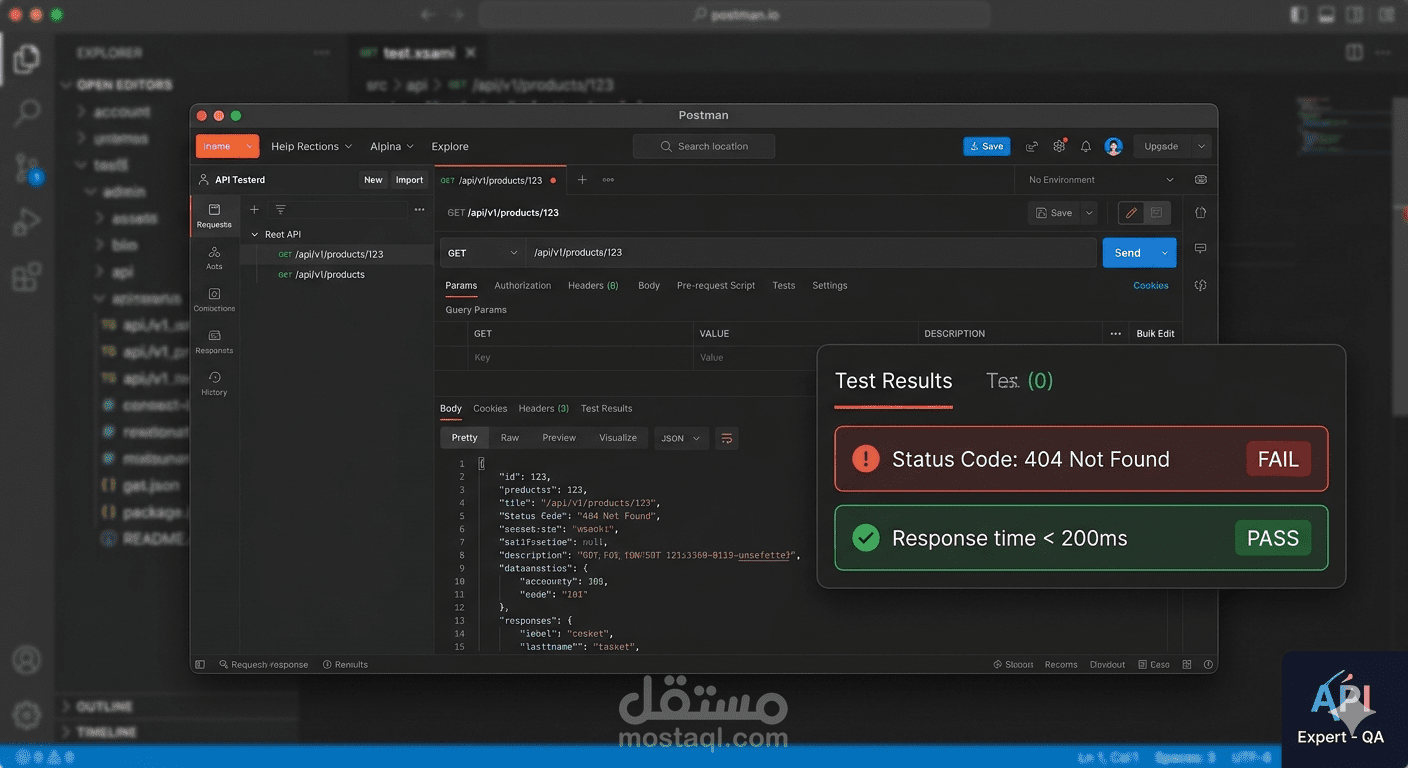
Task: Switch to the Authorization tab
Action: pyautogui.click(x=522, y=285)
